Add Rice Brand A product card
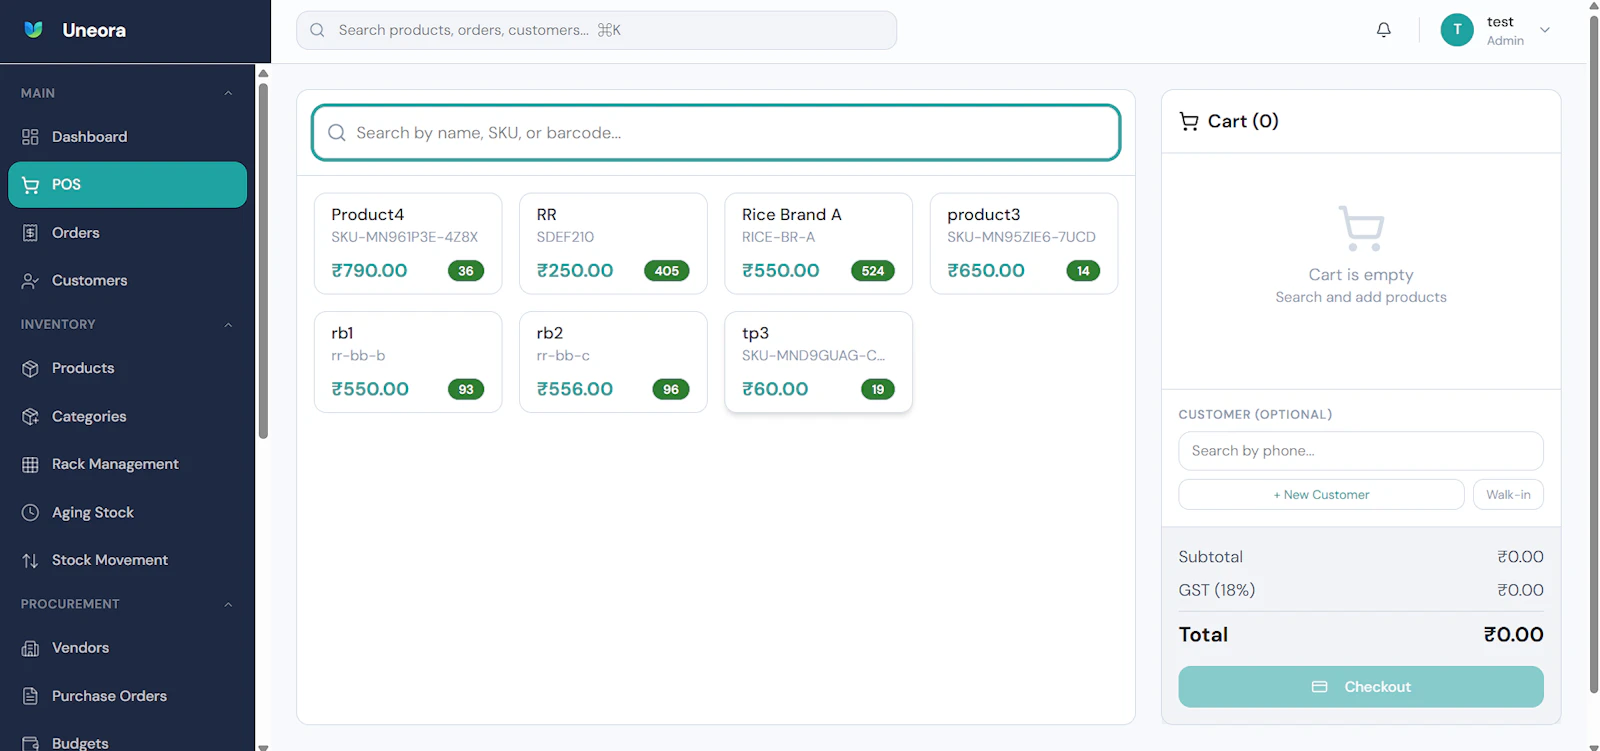Viewport: 1600px width, 751px height. 818,244
